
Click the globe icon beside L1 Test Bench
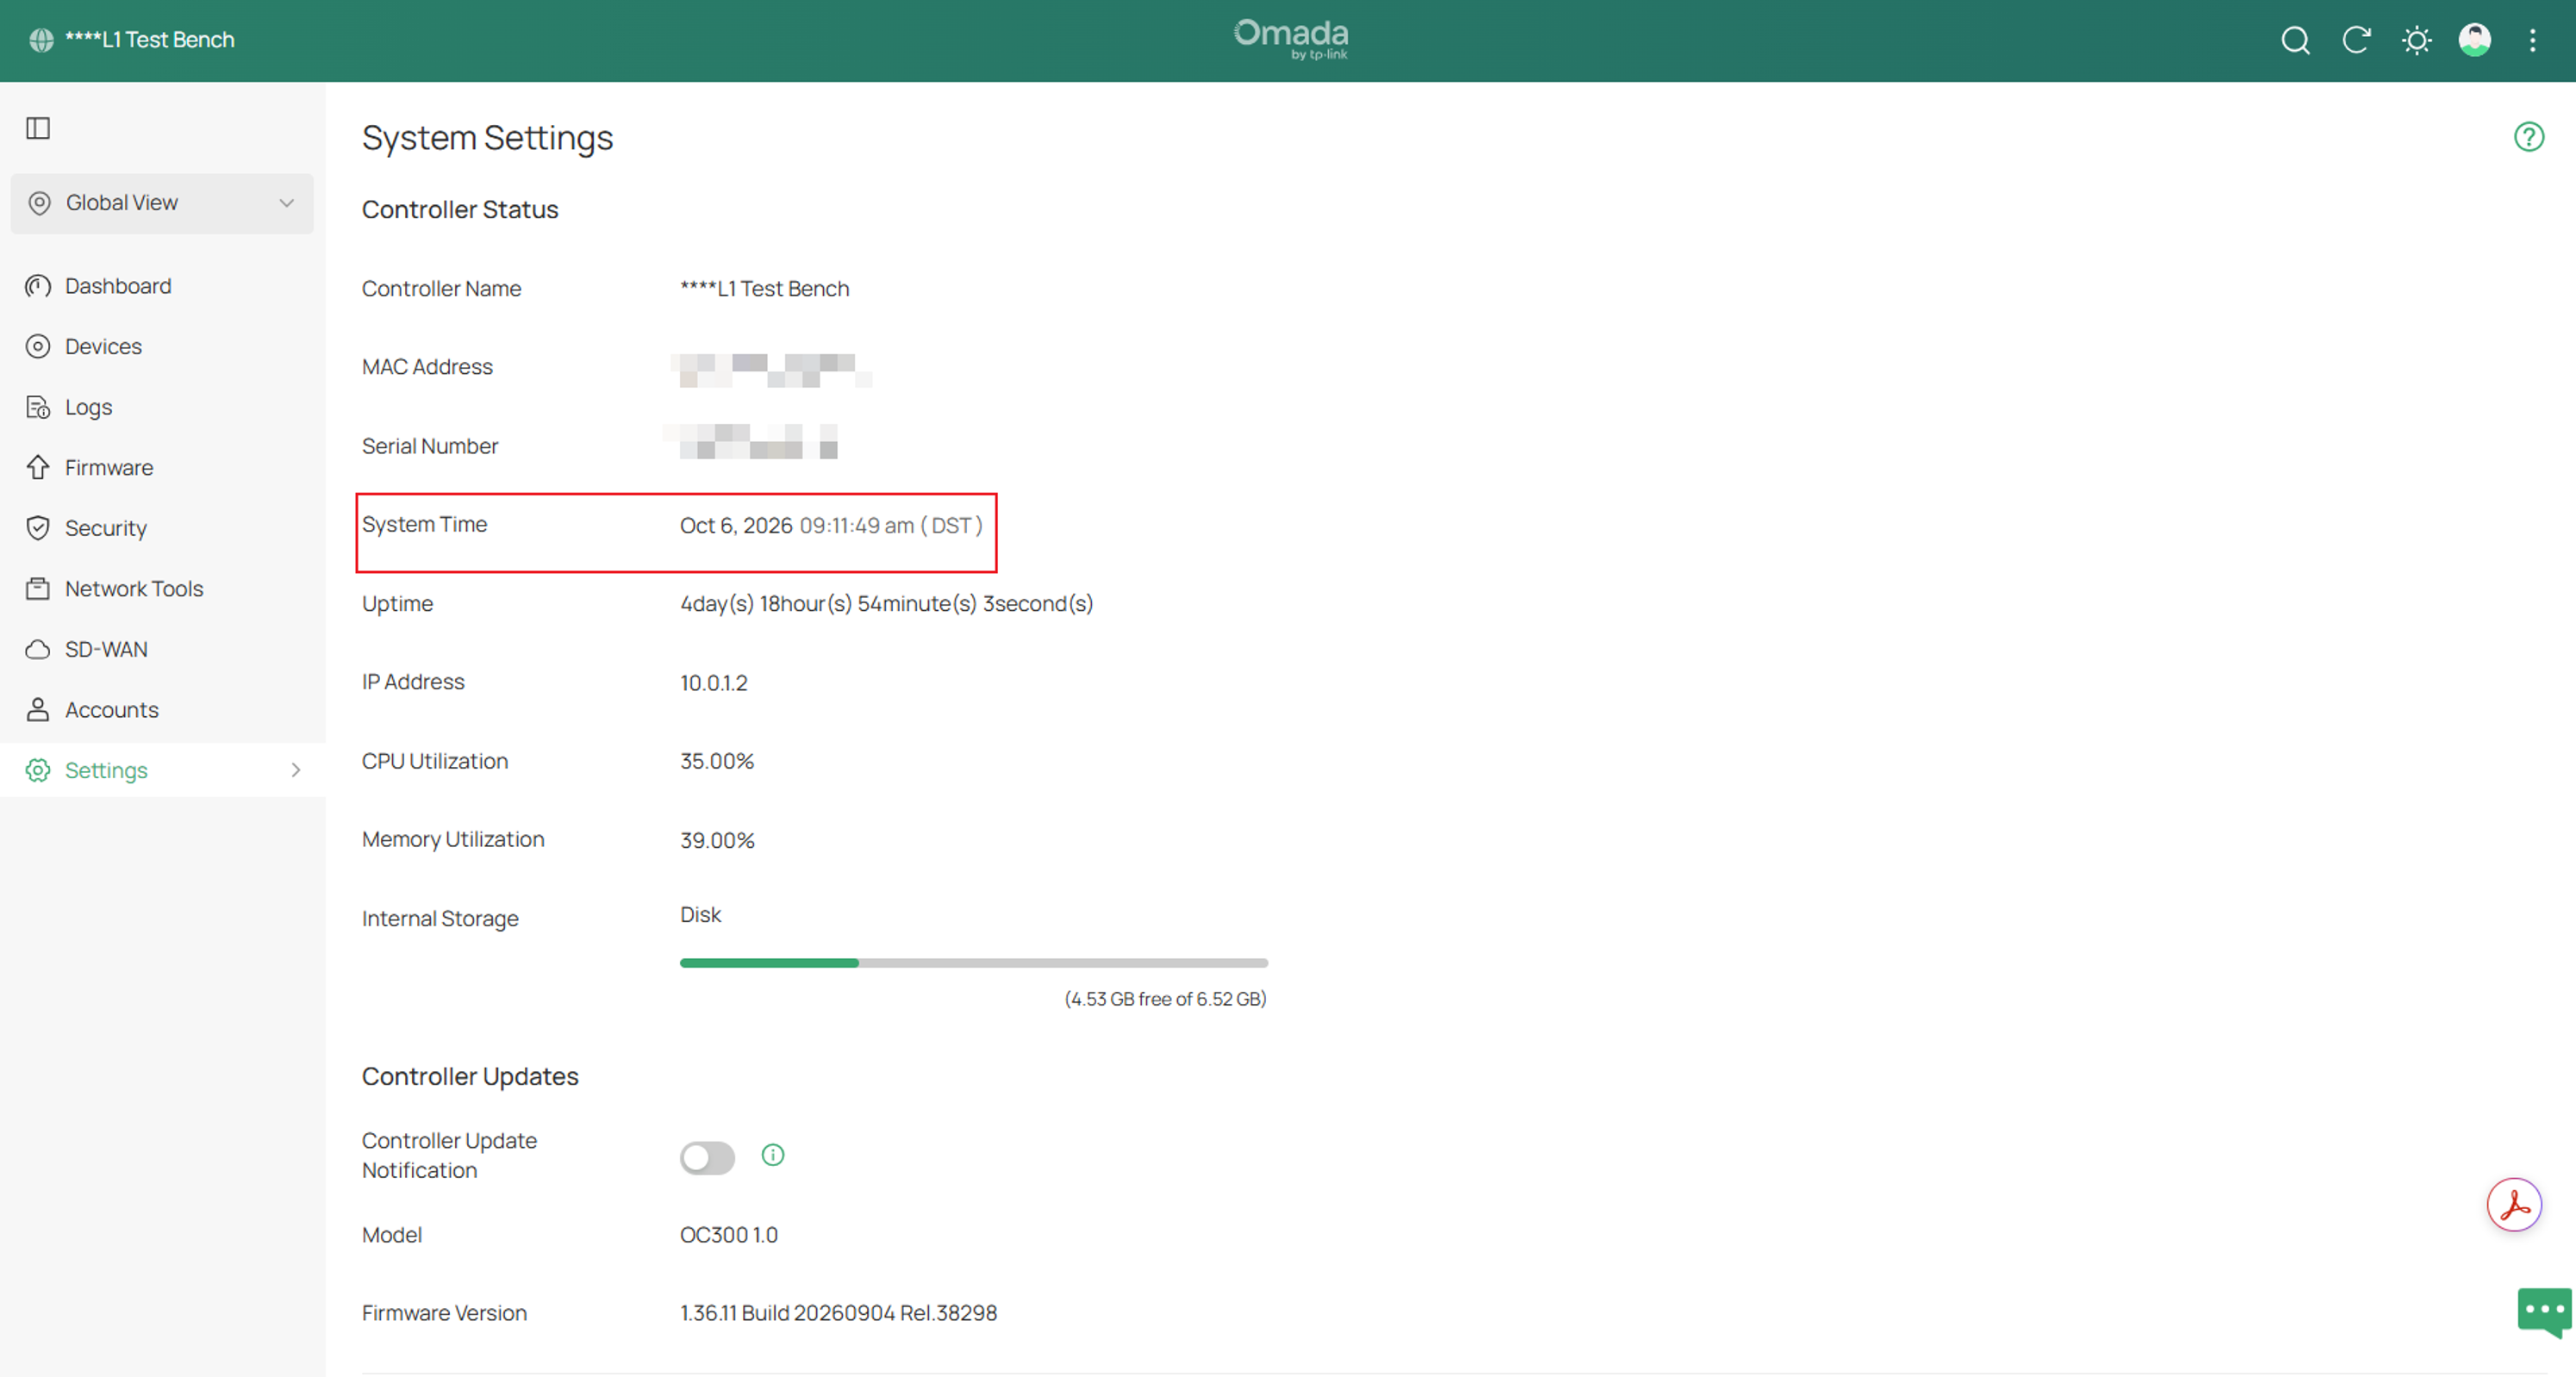tap(41, 40)
